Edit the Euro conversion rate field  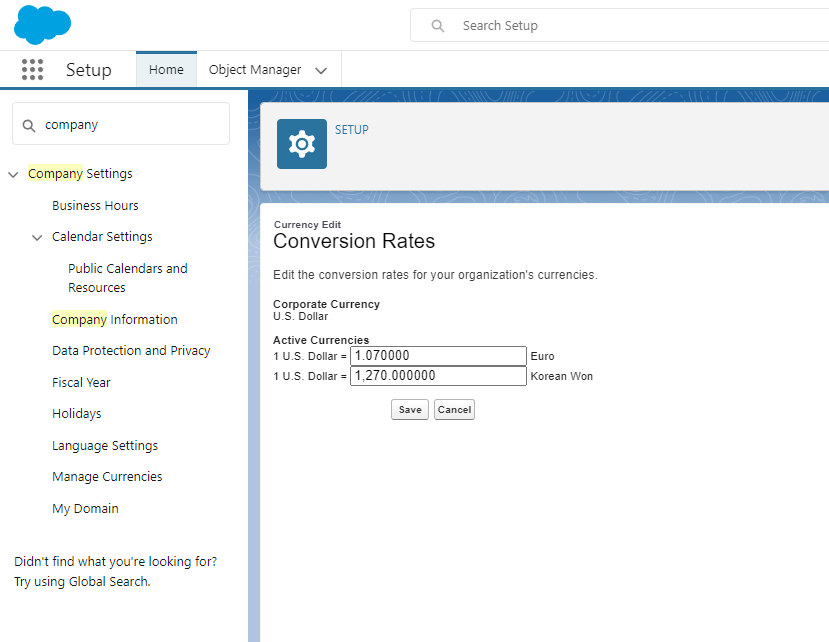tap(438, 356)
